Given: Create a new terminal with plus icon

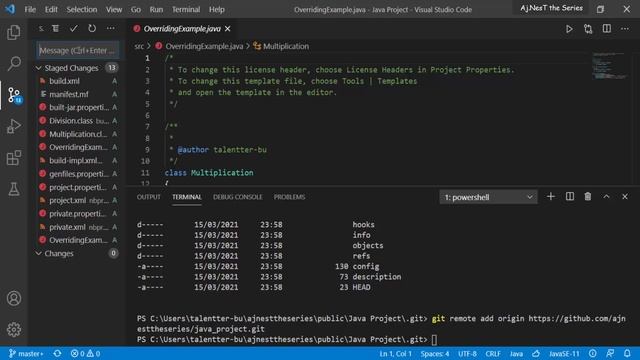Looking at the screenshot, I should [x=551, y=197].
